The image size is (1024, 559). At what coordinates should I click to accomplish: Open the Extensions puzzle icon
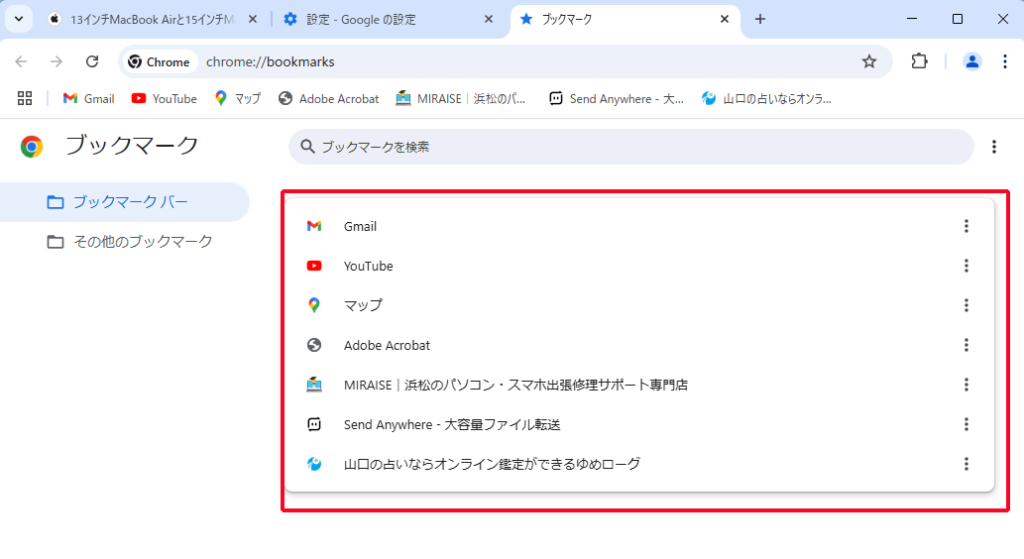(919, 61)
